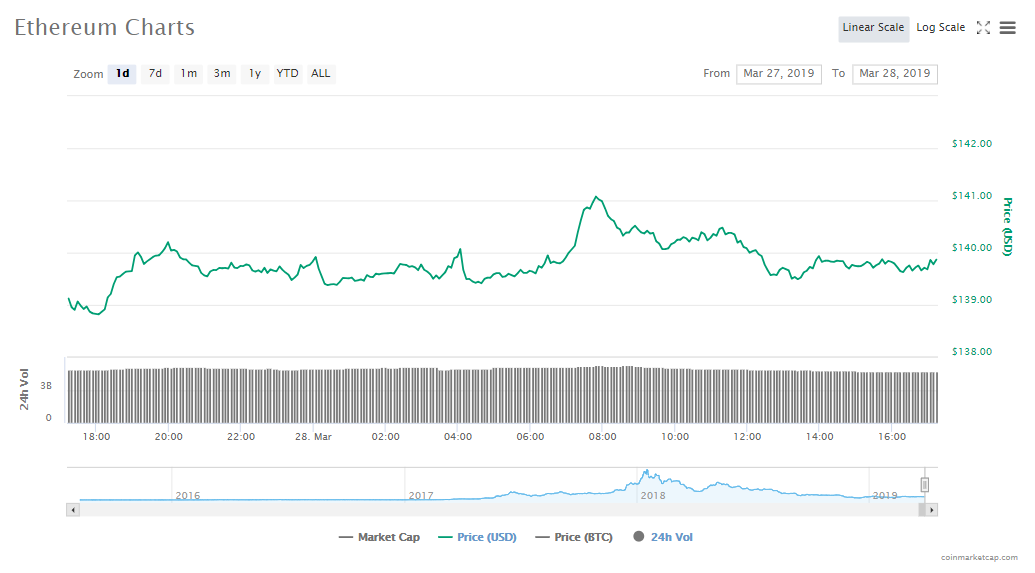1035x573 pixels.
Task: Click the fullscreen expand icon
Action: [x=983, y=28]
